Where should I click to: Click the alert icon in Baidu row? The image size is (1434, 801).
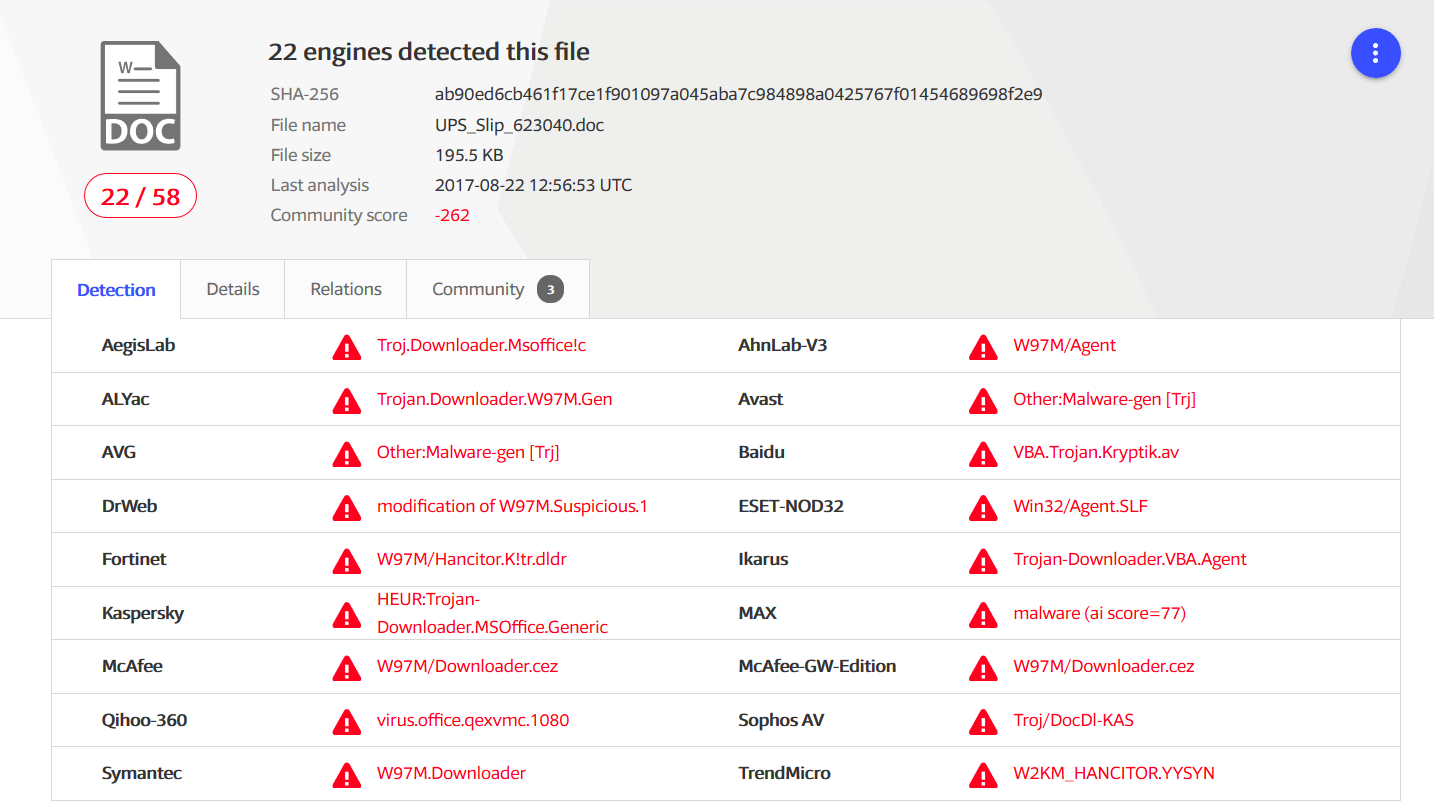983,454
